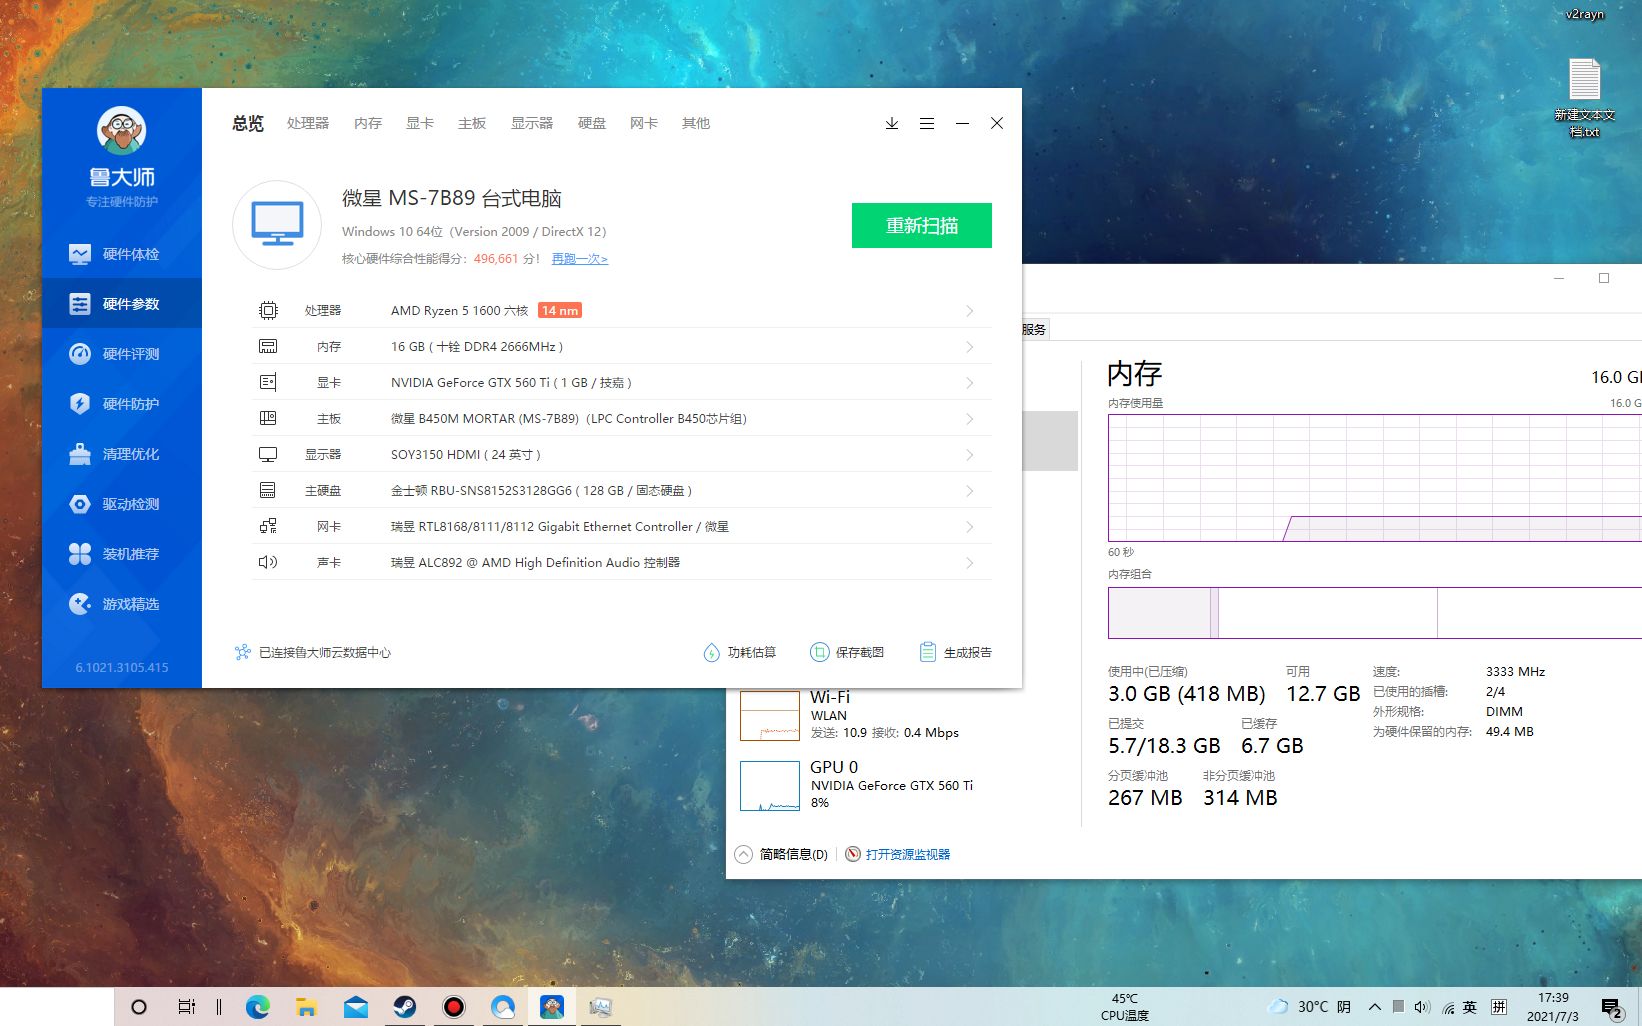The height and width of the screenshot is (1026, 1642).
Task: Expand 16 GB DDR4 memory row chevron
Action: point(970,347)
